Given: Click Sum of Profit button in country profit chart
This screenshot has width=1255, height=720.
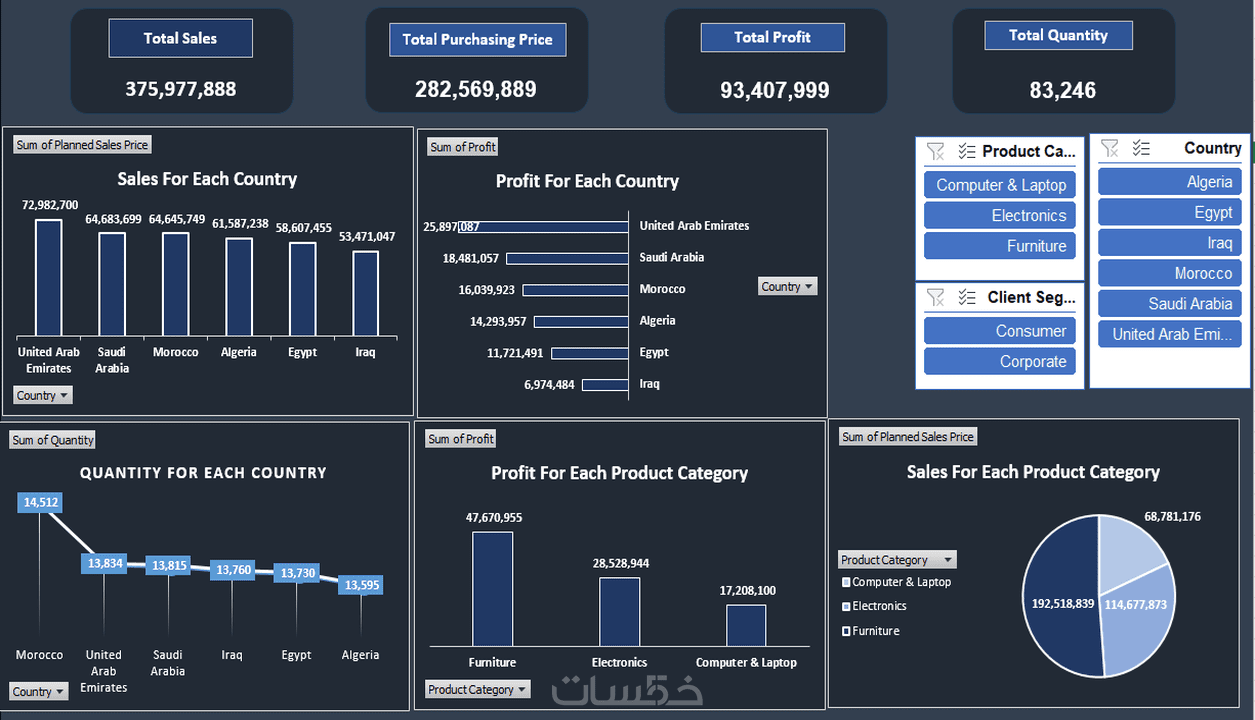Looking at the screenshot, I should pos(462,147).
